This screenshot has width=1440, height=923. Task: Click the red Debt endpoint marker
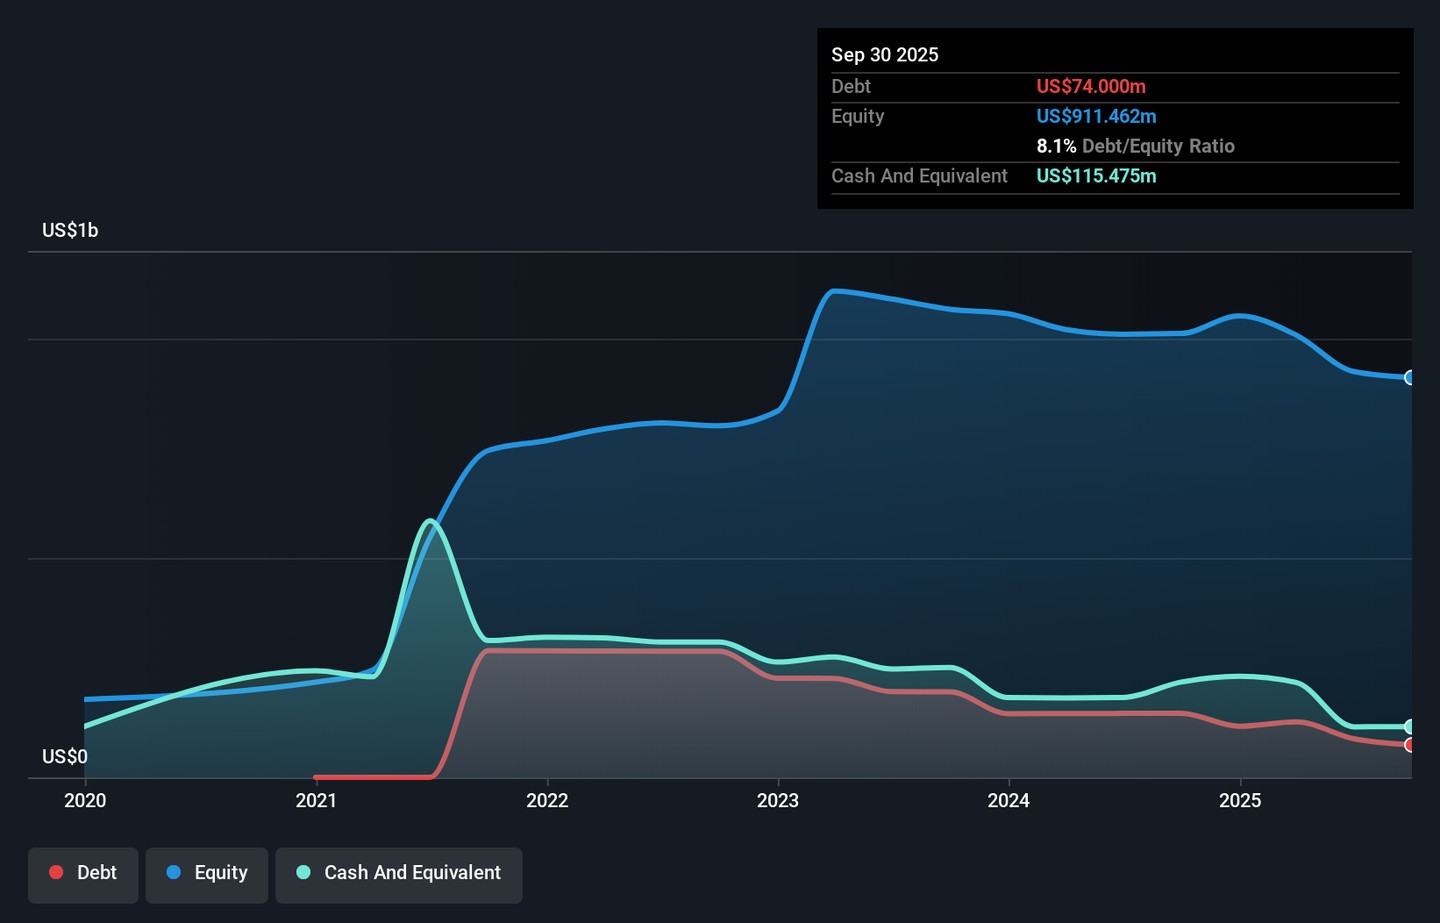tap(1410, 745)
